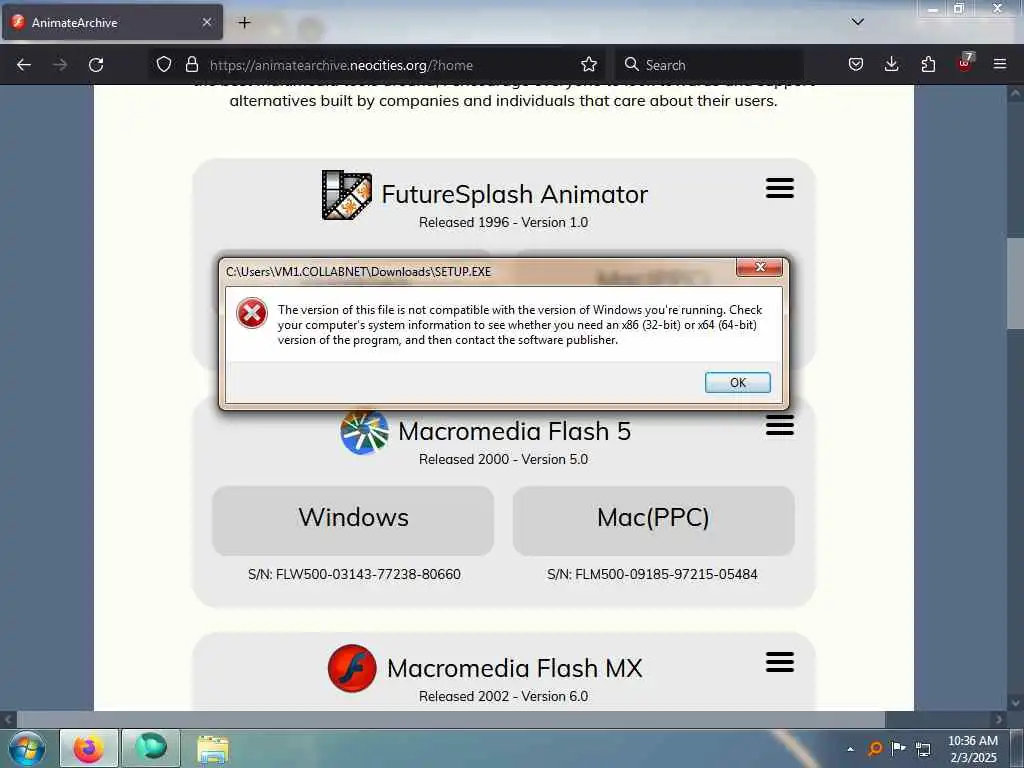The width and height of the screenshot is (1024, 768).
Task: List all tabs dropdown arrow
Action: pos(857,22)
